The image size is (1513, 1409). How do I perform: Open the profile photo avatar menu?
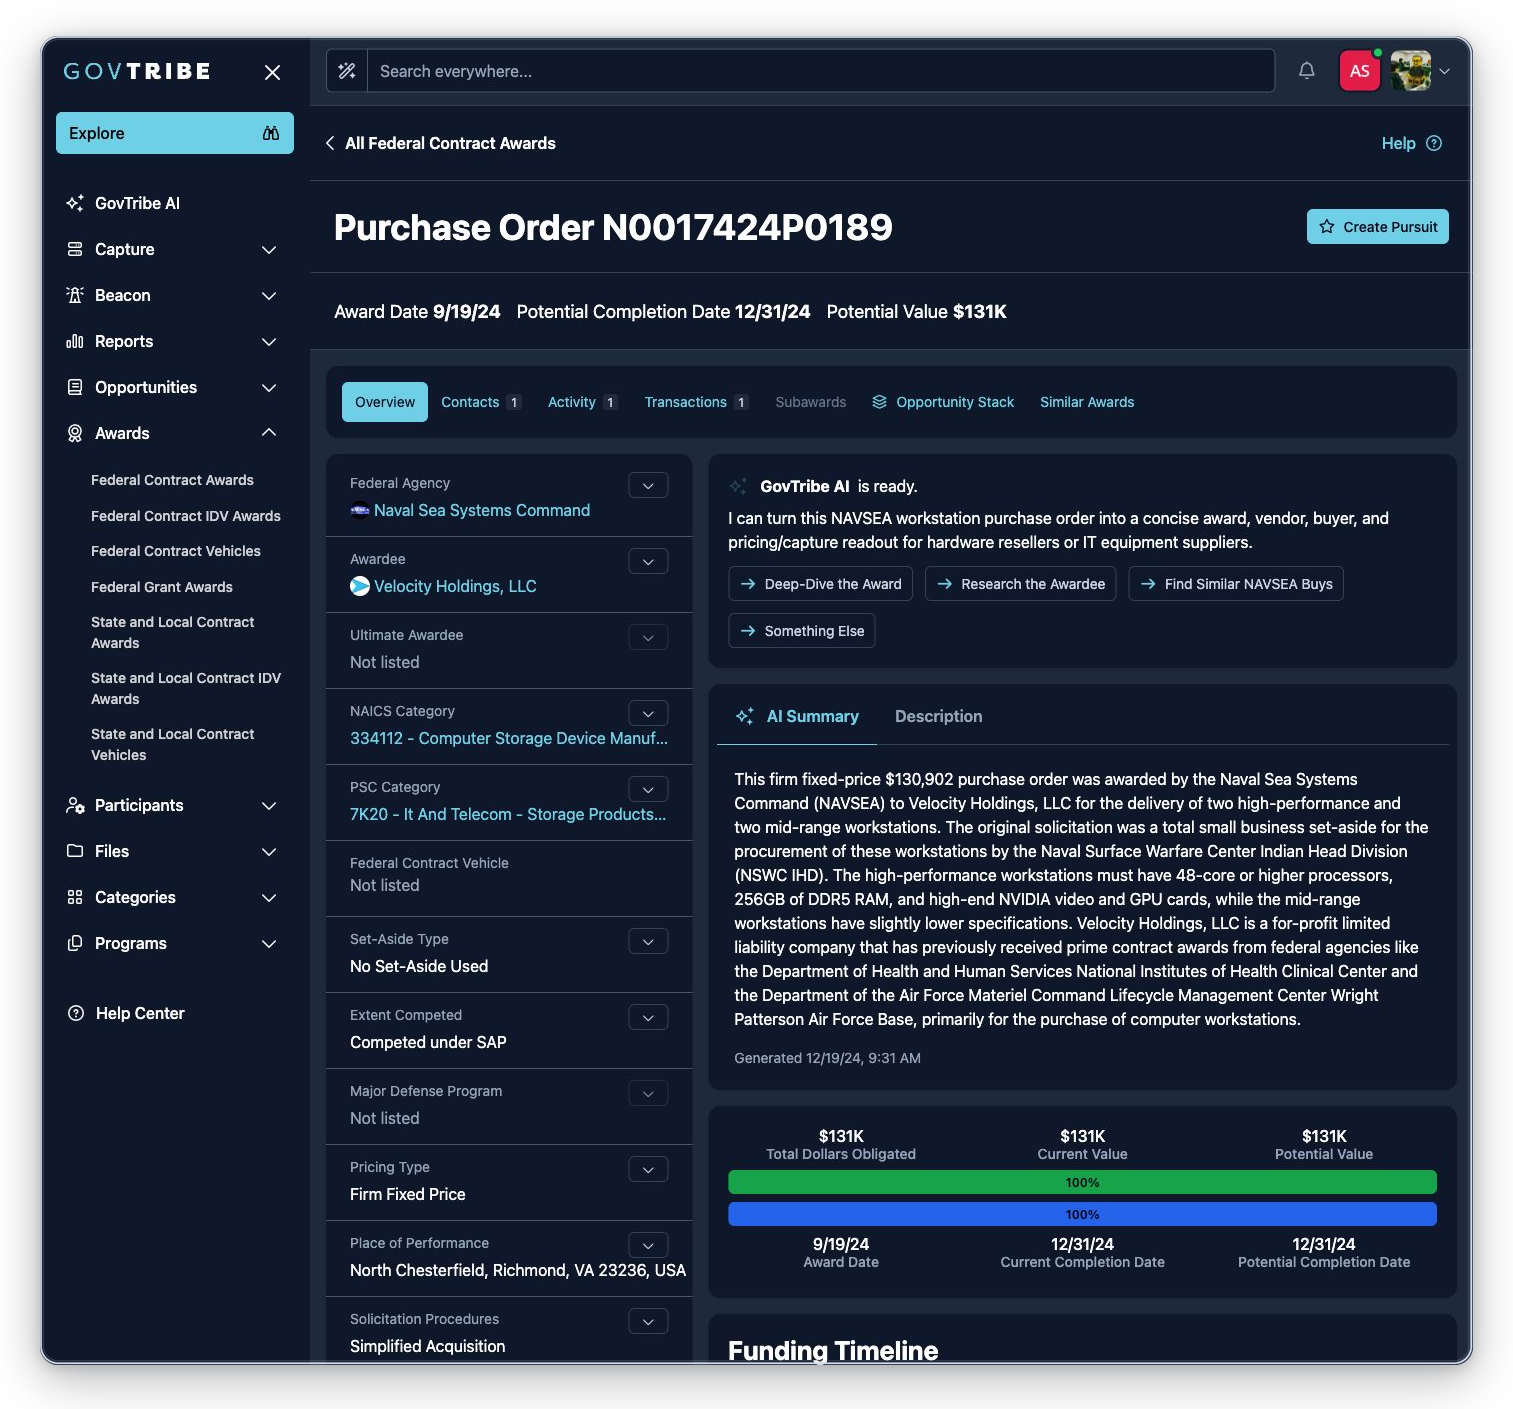tap(1411, 71)
